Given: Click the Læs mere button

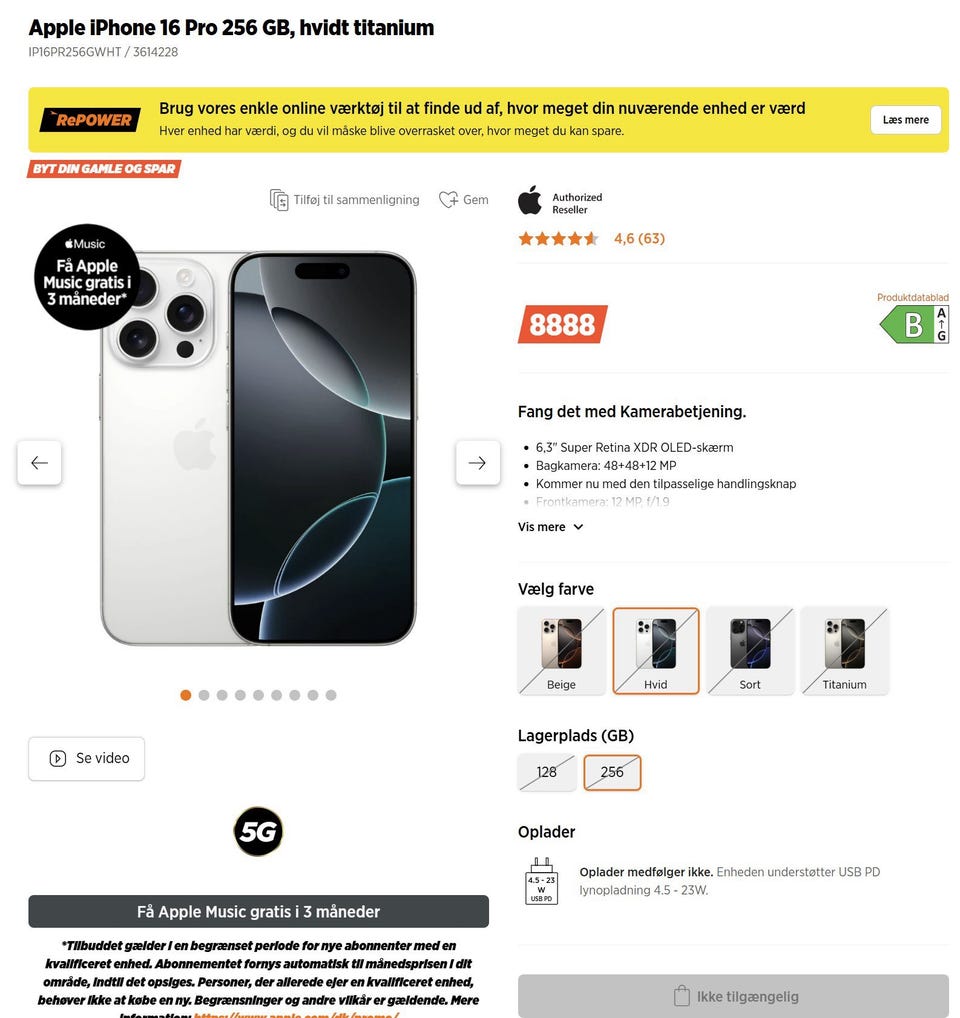Looking at the screenshot, I should [x=905, y=120].
